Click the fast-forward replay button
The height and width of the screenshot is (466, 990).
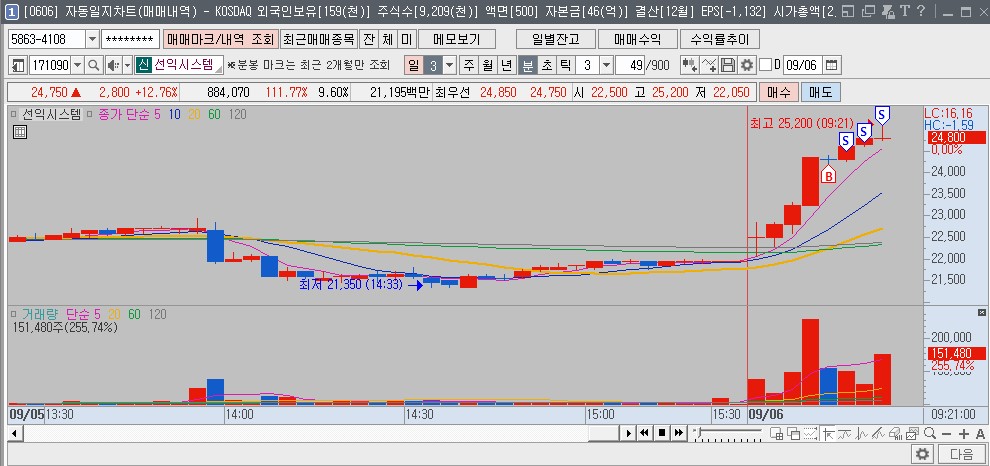679,433
